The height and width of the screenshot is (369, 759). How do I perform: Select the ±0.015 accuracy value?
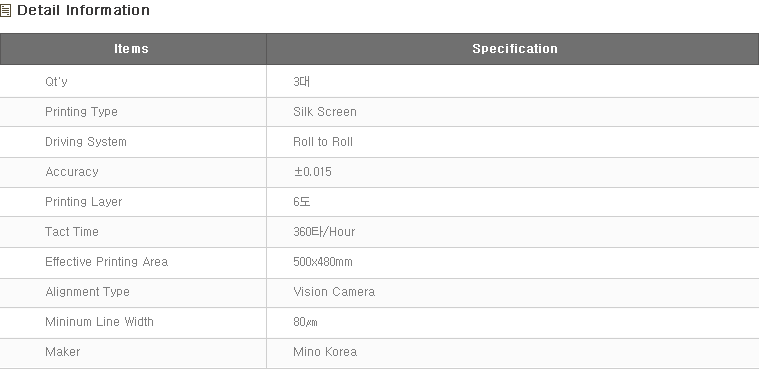[x=312, y=172]
